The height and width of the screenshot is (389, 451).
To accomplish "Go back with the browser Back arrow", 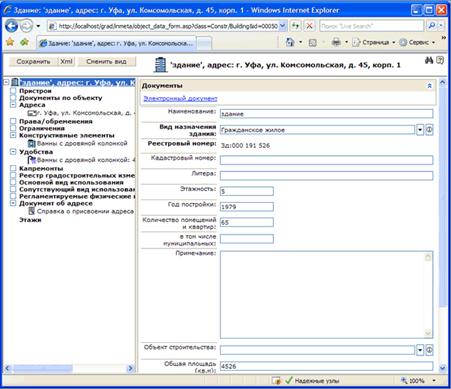I will point(12,26).
